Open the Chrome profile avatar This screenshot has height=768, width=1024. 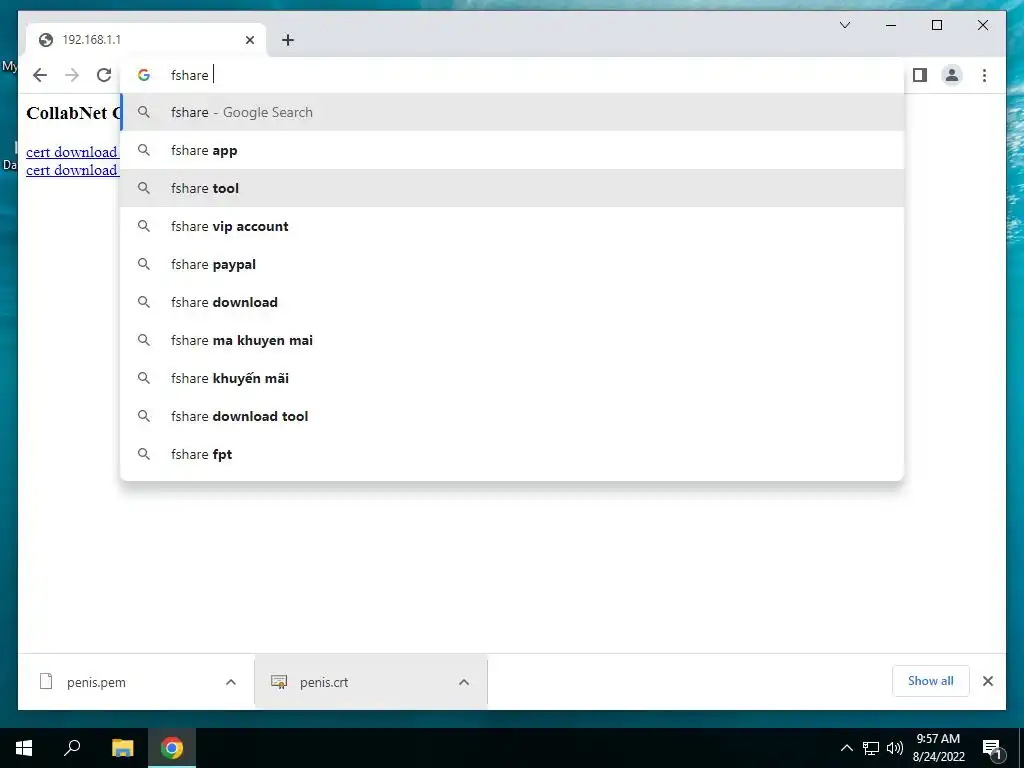pos(952,75)
